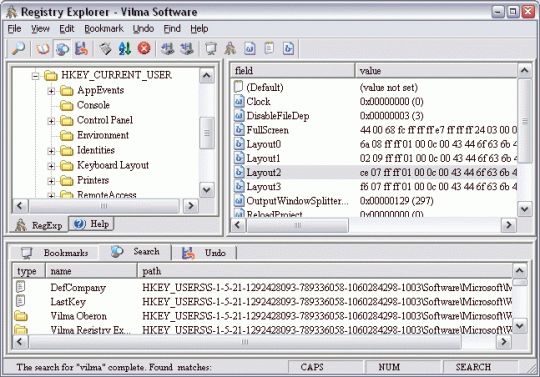
Task: Click the projector screen bookmarks toolbar icon
Action: [x=211, y=48]
